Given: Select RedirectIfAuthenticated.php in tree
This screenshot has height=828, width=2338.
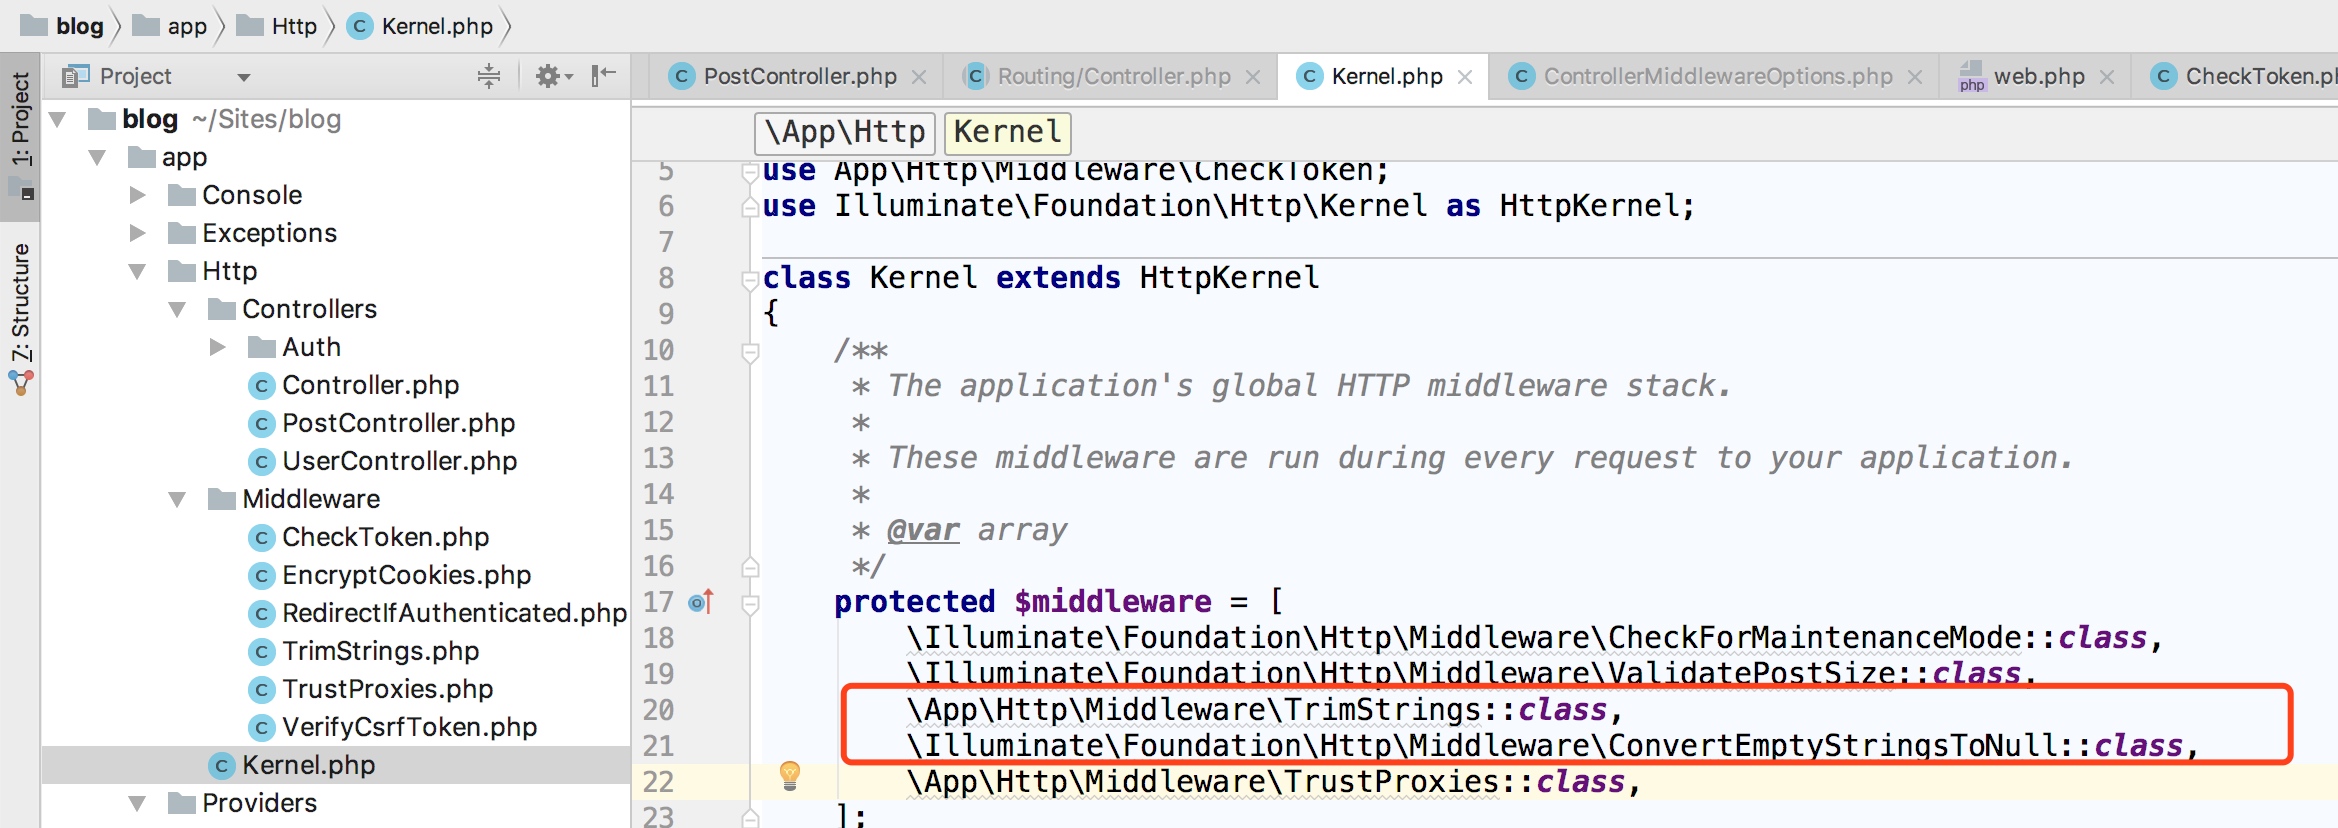Looking at the screenshot, I should [454, 614].
